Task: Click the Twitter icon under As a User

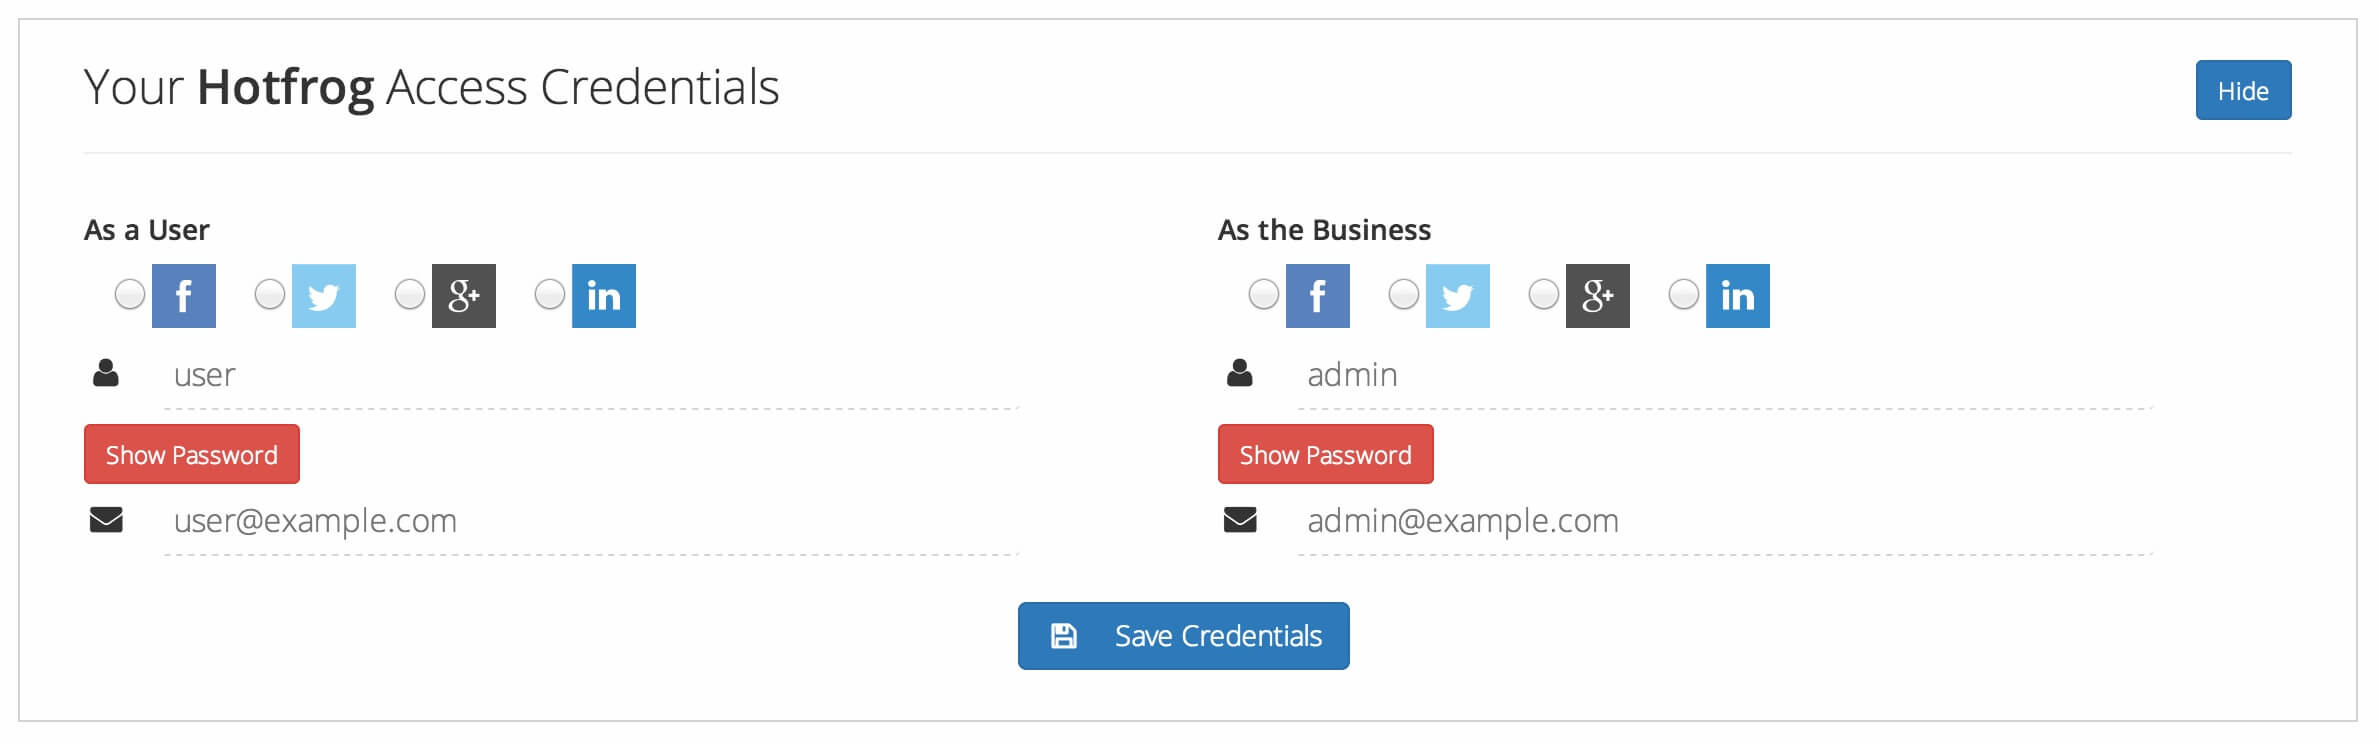Action: 324,296
